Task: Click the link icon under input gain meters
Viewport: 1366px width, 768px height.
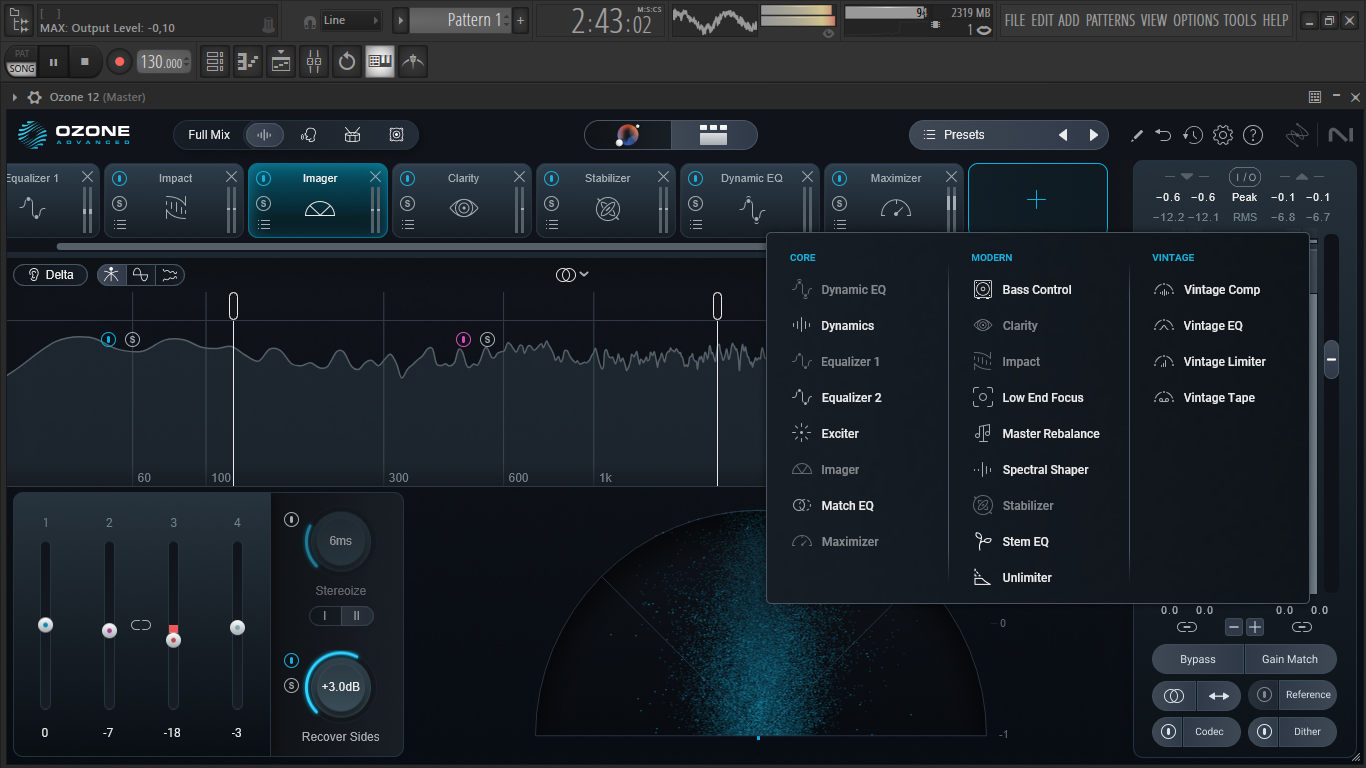Action: pos(1187,627)
